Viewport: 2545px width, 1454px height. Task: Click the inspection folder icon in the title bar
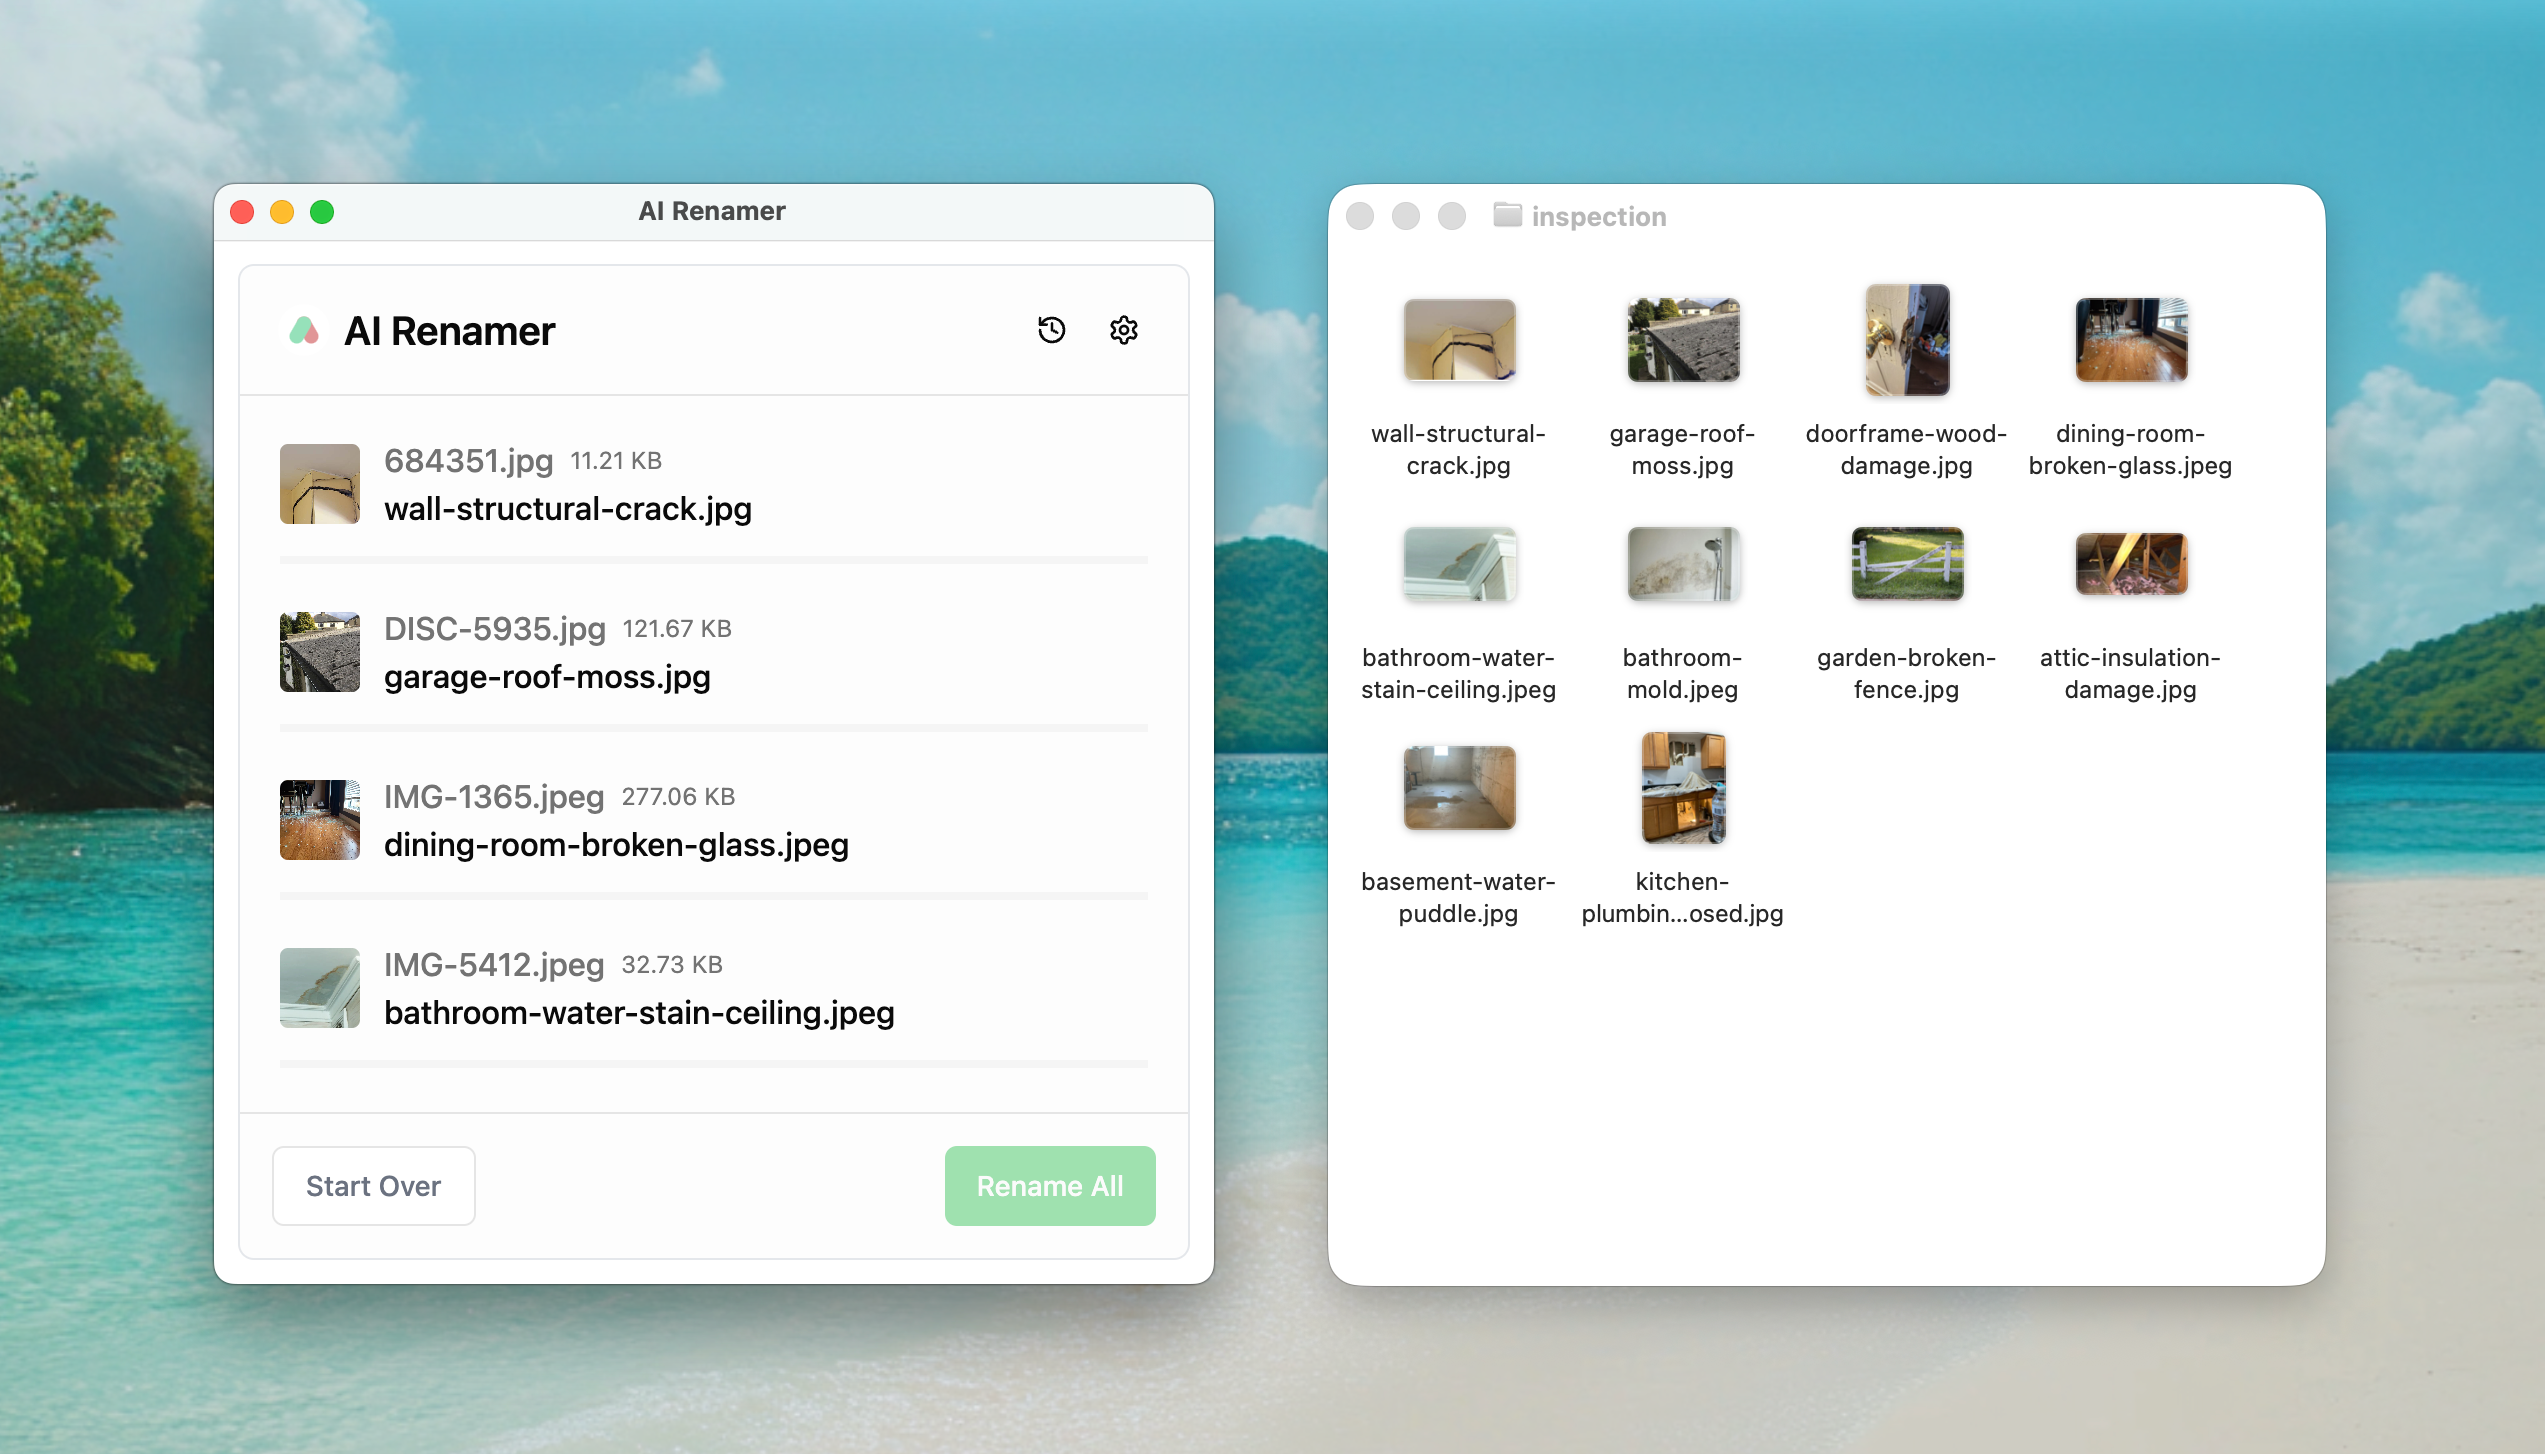tap(1507, 215)
